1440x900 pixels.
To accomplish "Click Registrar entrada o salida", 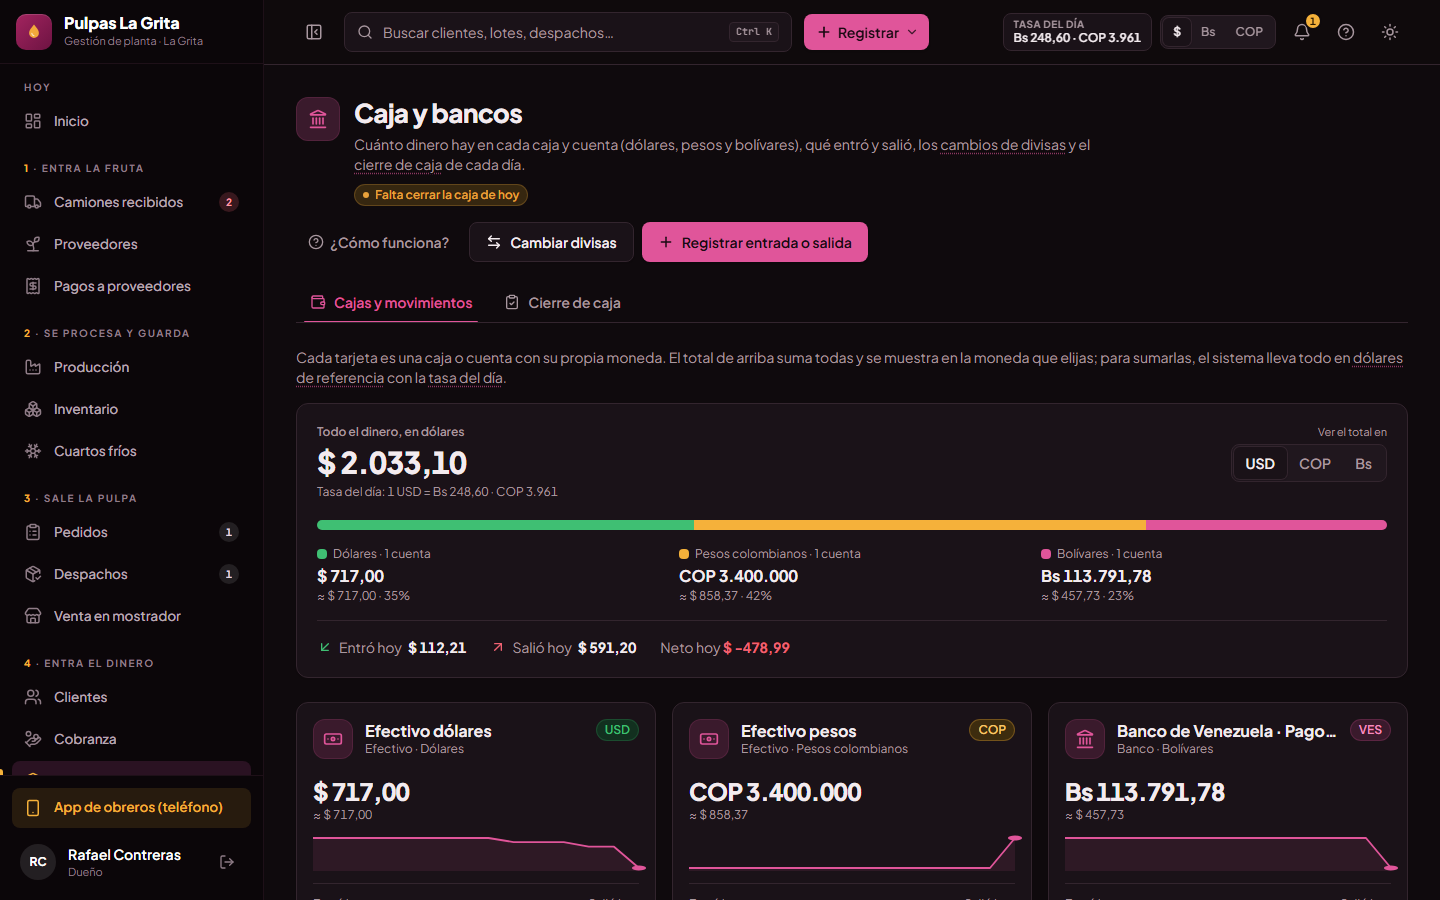I will (x=755, y=242).
